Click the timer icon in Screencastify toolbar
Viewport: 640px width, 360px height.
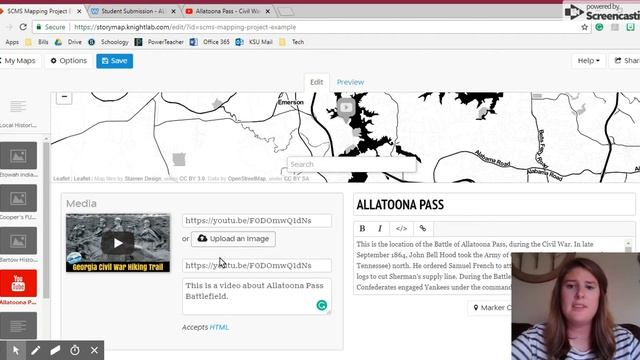(75, 350)
